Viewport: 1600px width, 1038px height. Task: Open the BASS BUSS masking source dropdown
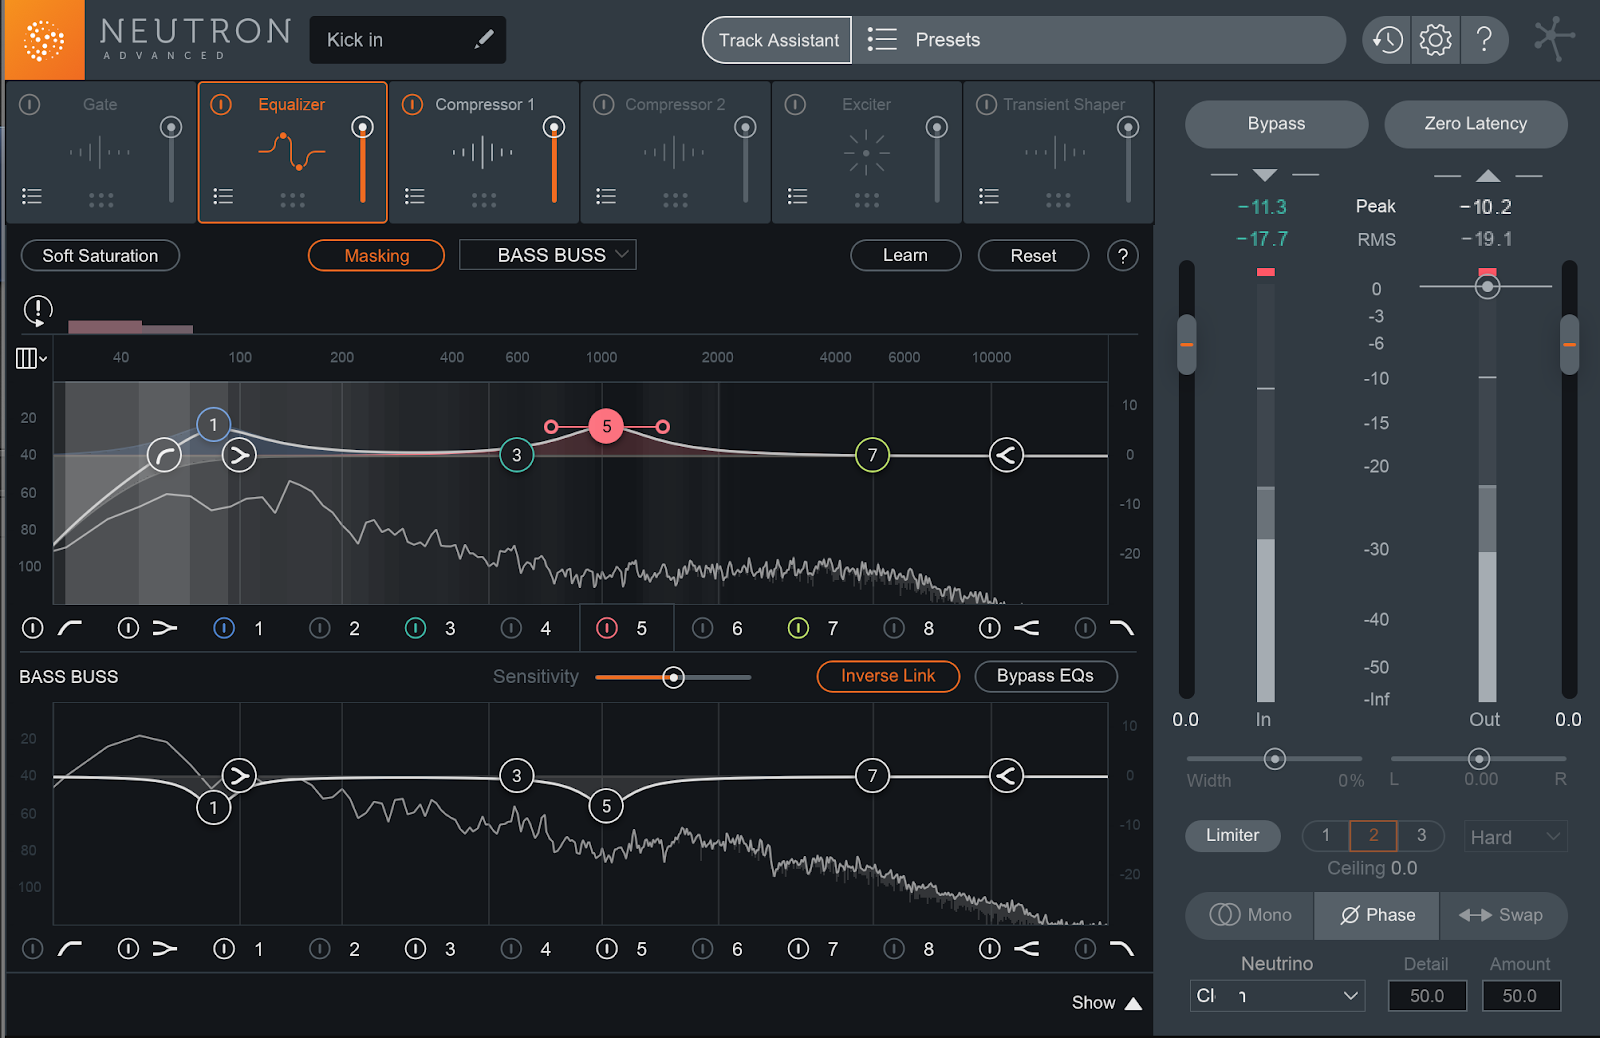pyautogui.click(x=548, y=255)
